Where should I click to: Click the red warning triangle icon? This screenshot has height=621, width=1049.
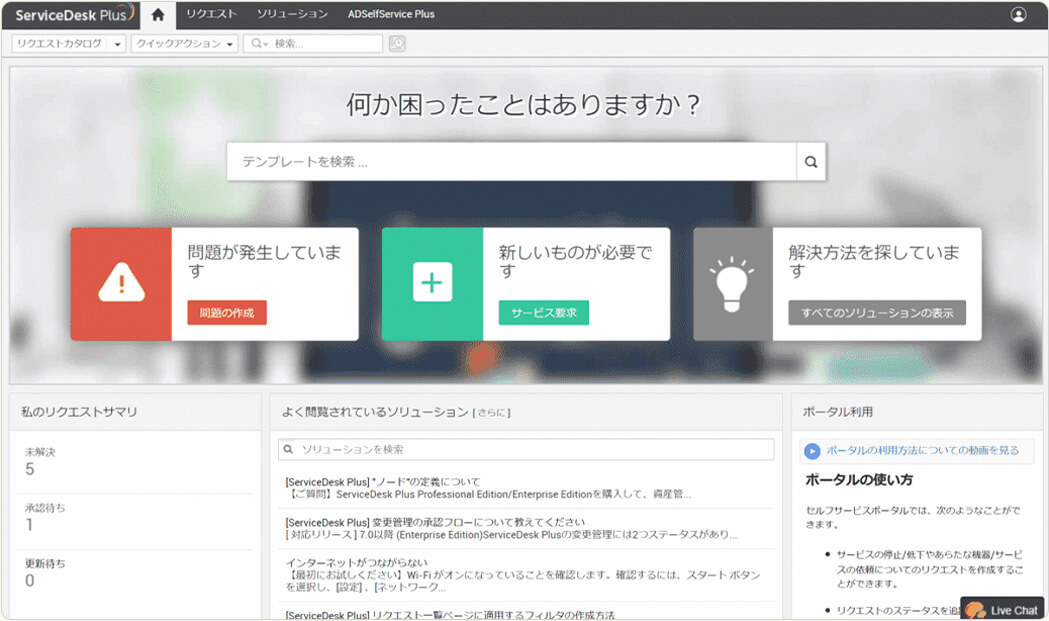[121, 284]
